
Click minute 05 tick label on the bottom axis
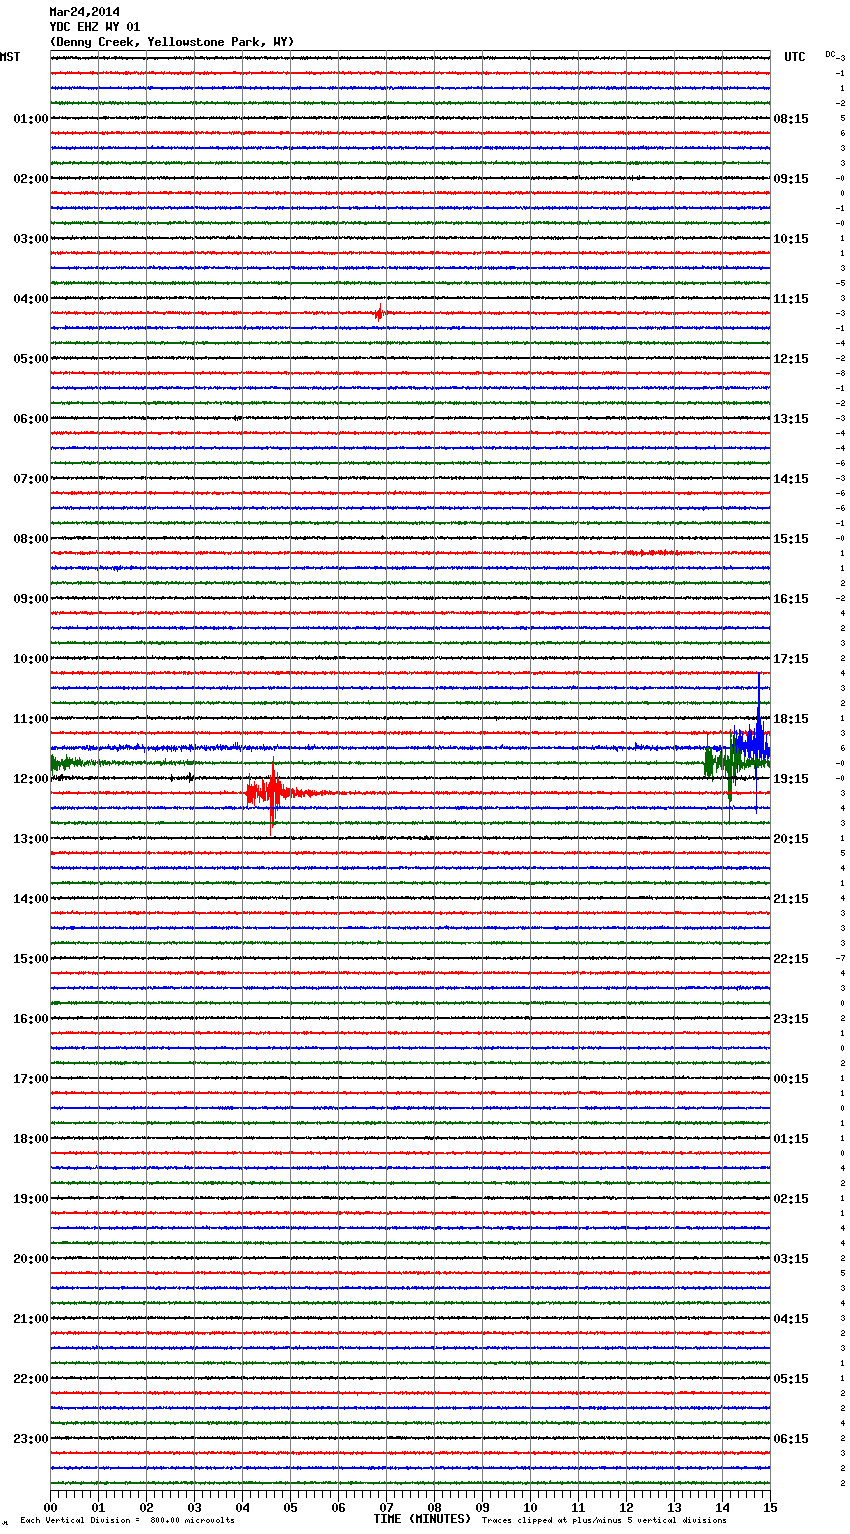pos(290,1507)
